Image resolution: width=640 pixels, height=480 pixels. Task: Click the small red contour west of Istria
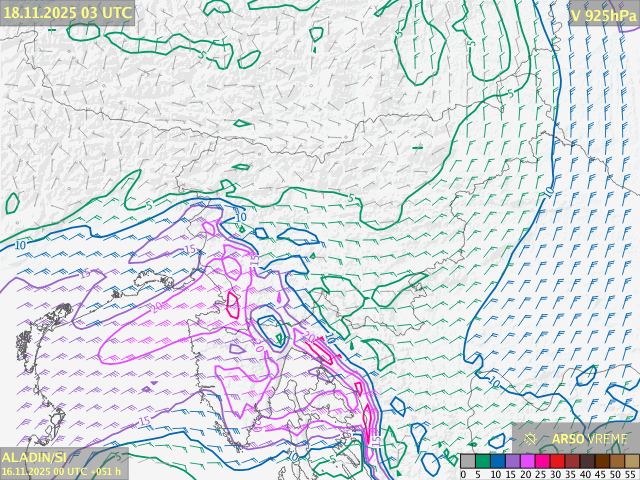(x=233, y=304)
